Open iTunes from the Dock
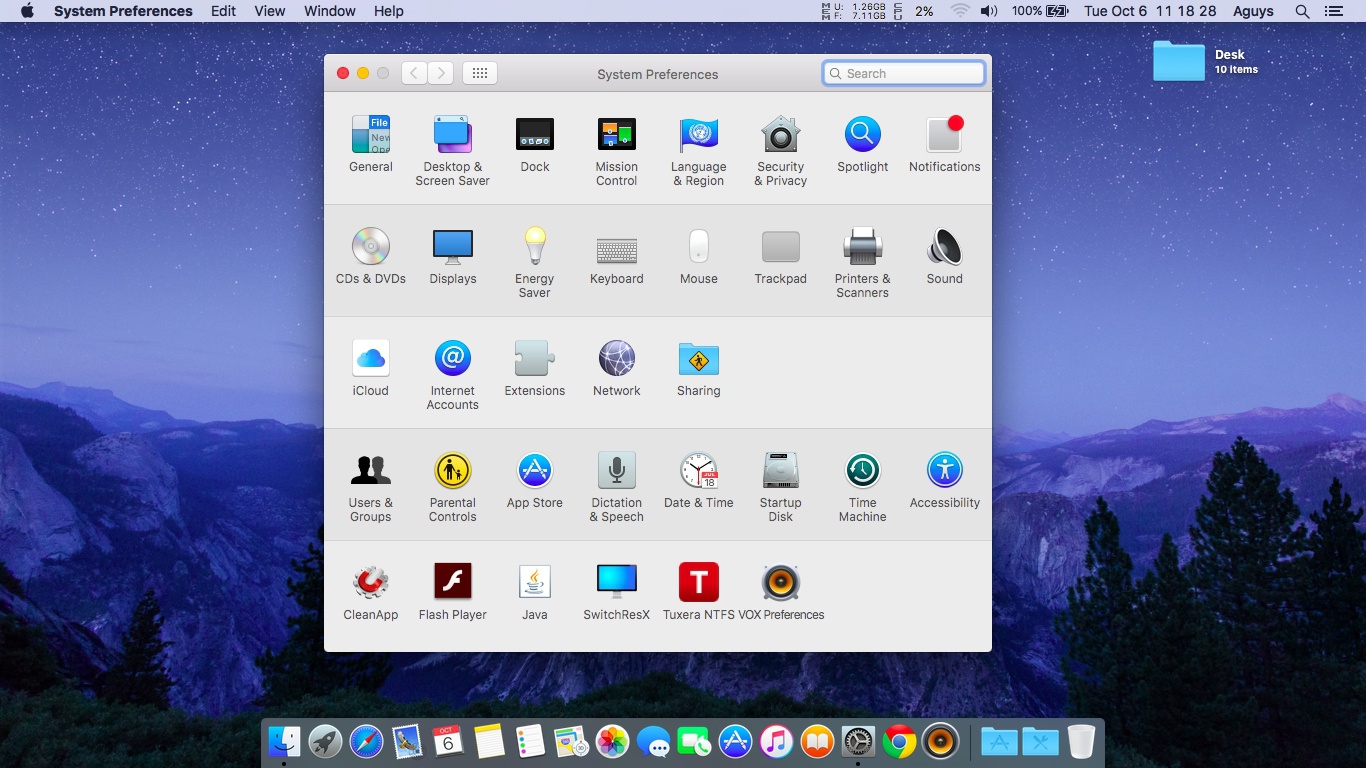 [x=776, y=741]
